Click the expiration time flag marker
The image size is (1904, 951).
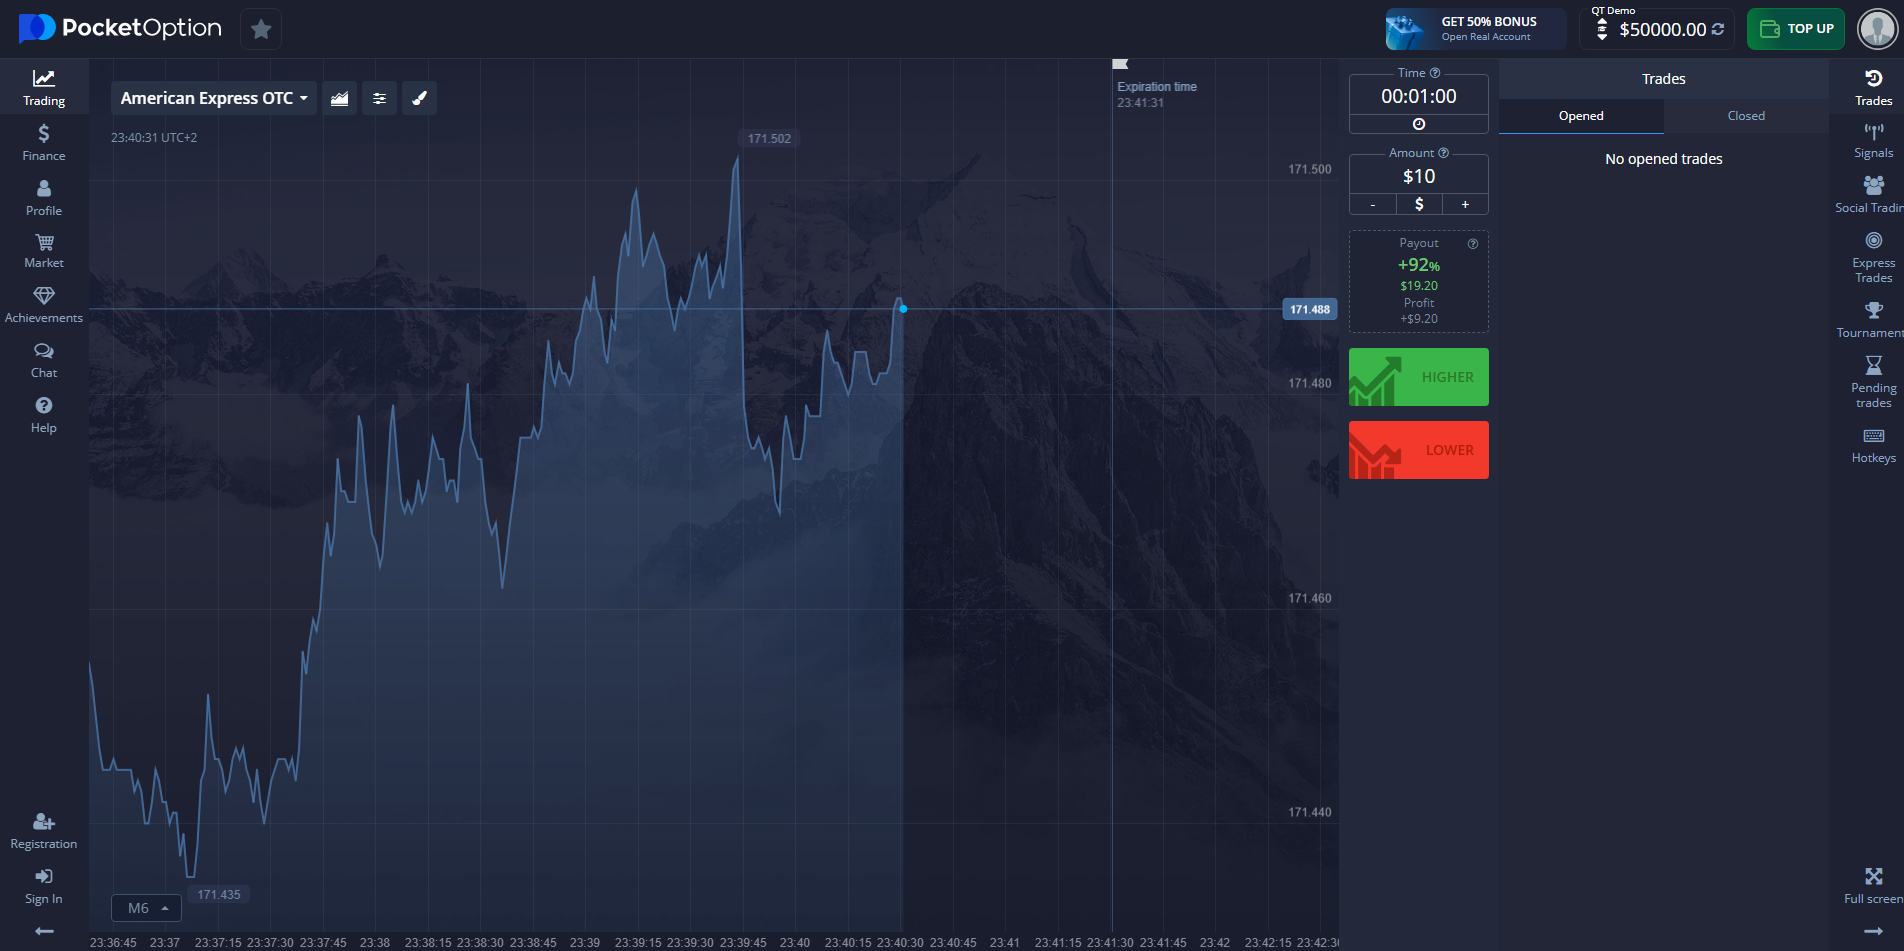(1120, 64)
